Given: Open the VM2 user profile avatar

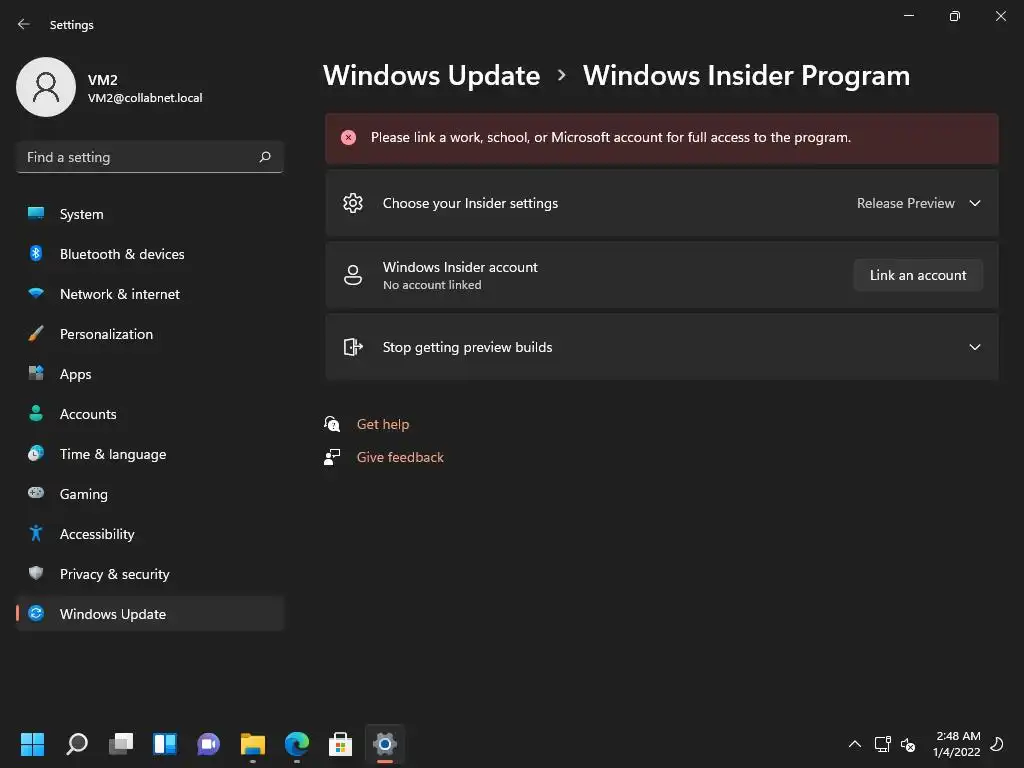Looking at the screenshot, I should coord(46,87).
